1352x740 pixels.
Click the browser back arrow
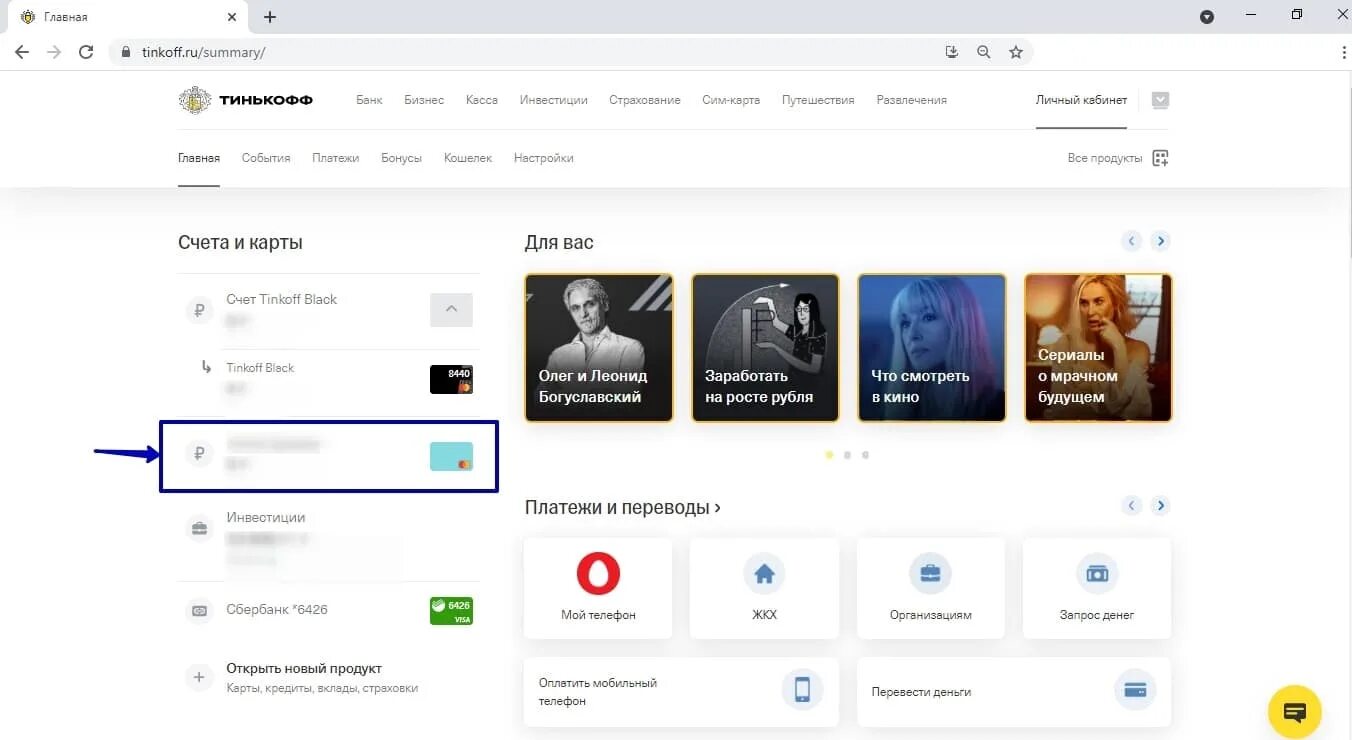point(22,52)
